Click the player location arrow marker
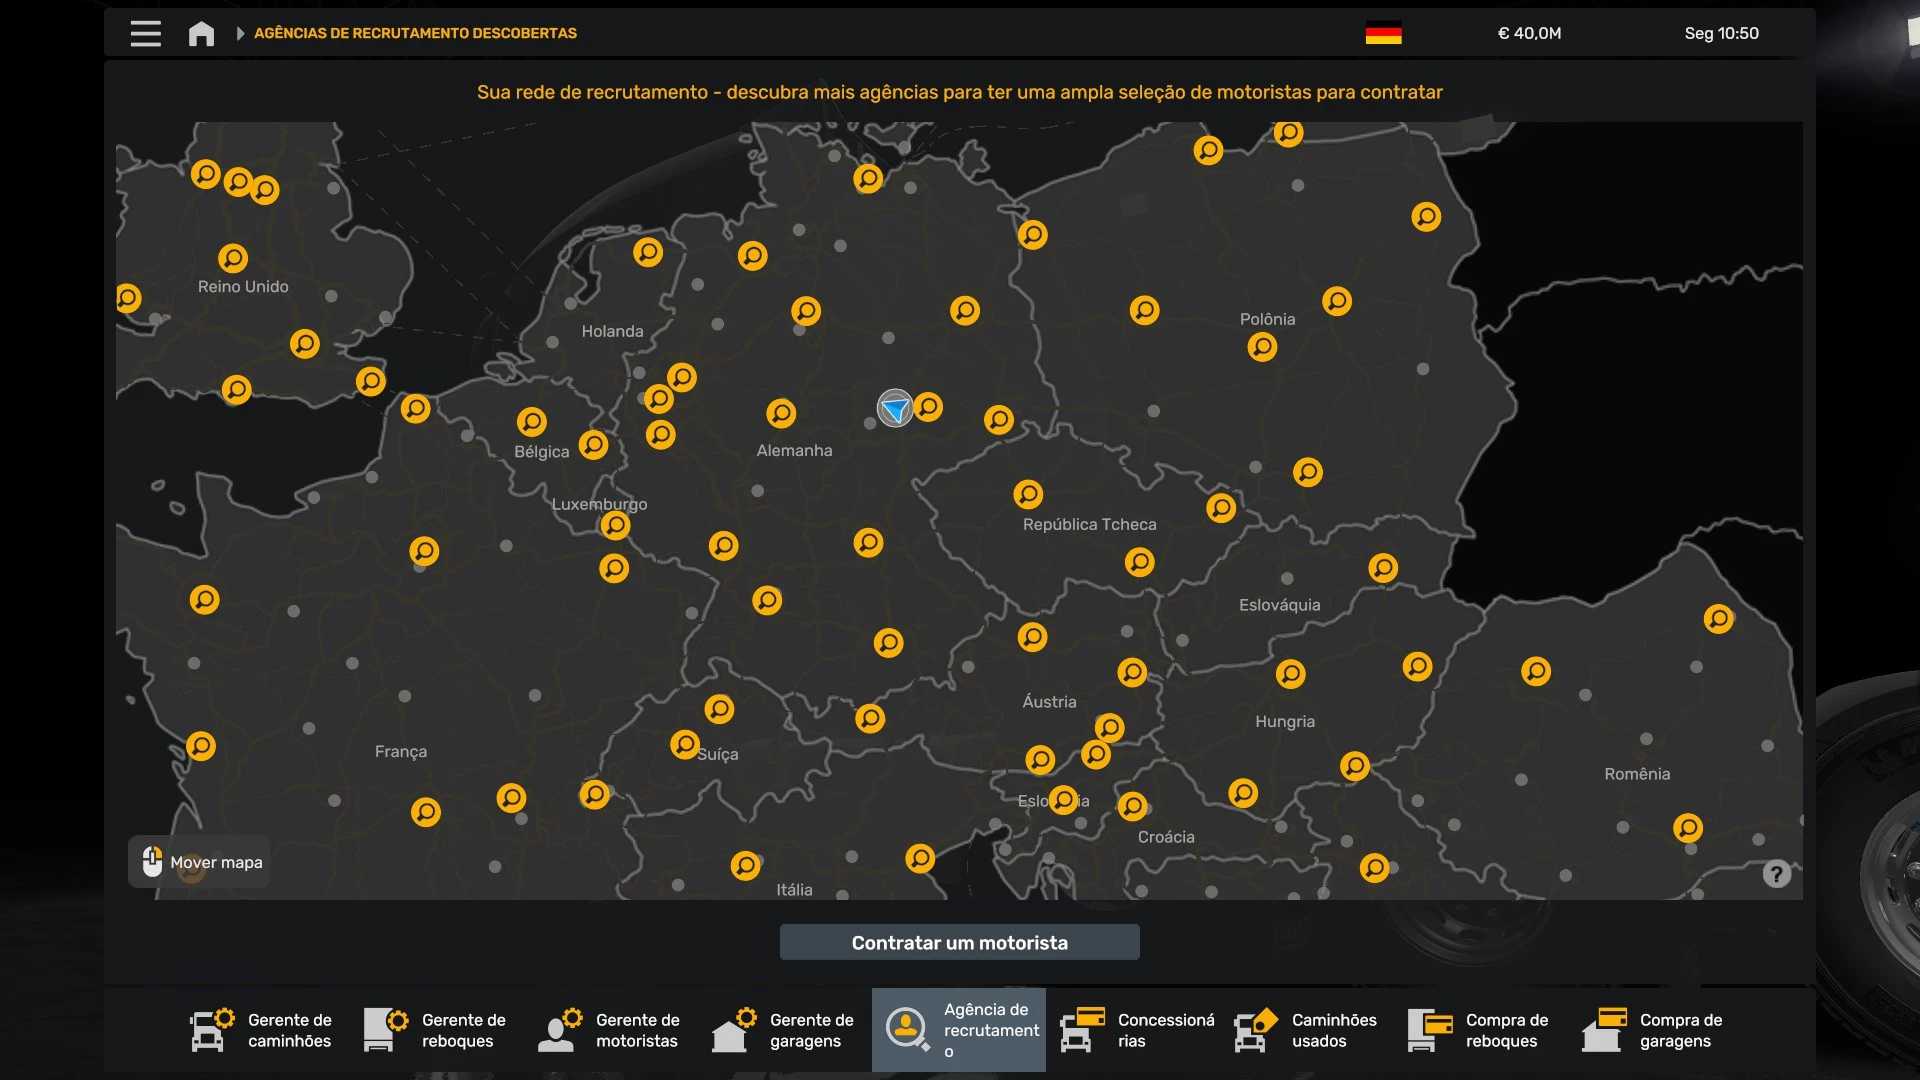 (895, 408)
